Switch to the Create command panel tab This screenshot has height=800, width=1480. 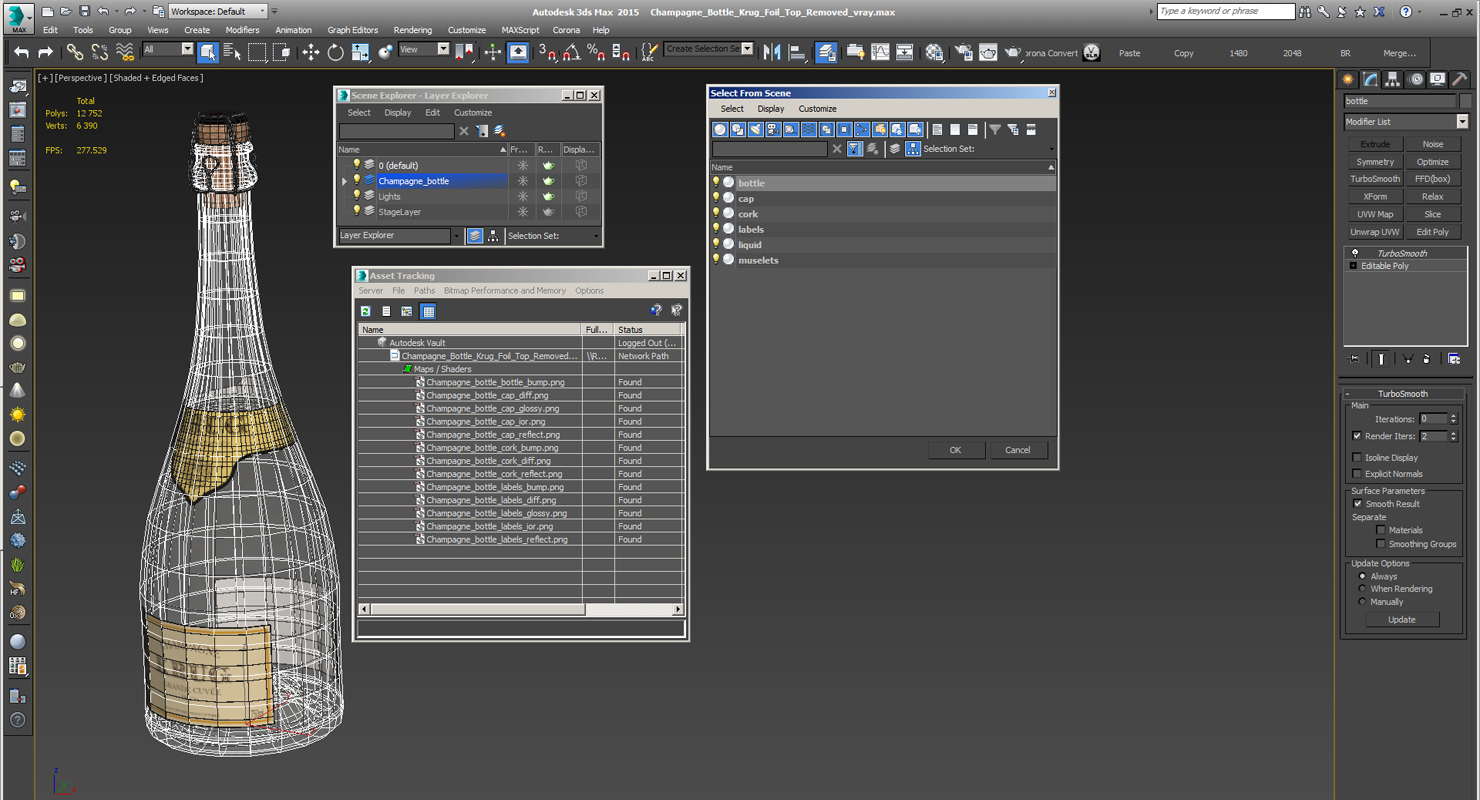point(1348,79)
